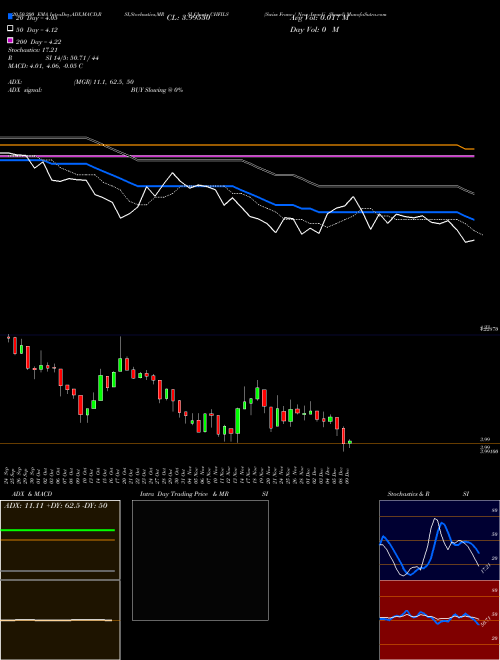This screenshot has height=660, width=500.
Task: Click the last green candlestick near 3.99
Action: click(x=350, y=442)
